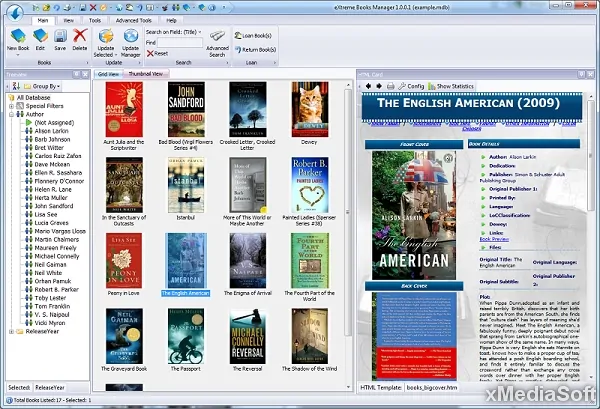
Task: Click the New Book icon
Action: [x=18, y=36]
